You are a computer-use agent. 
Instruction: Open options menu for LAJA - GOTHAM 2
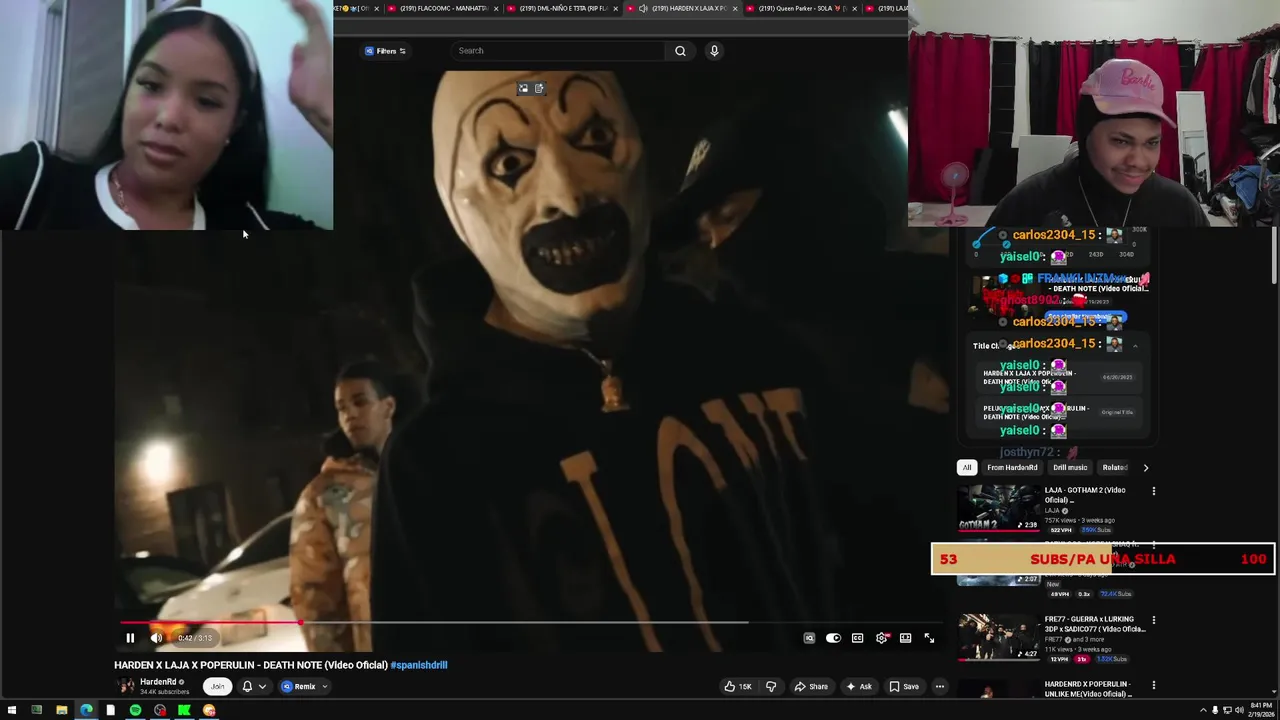(x=1153, y=491)
